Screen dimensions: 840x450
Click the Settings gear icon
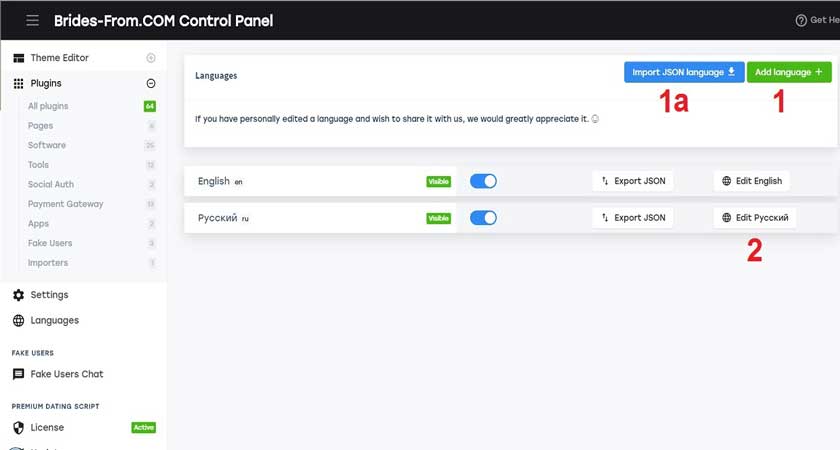19,295
